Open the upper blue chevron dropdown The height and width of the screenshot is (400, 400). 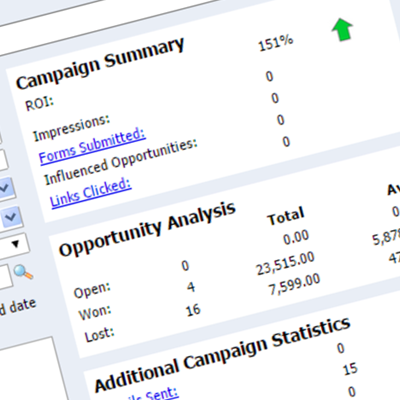(x=5, y=189)
